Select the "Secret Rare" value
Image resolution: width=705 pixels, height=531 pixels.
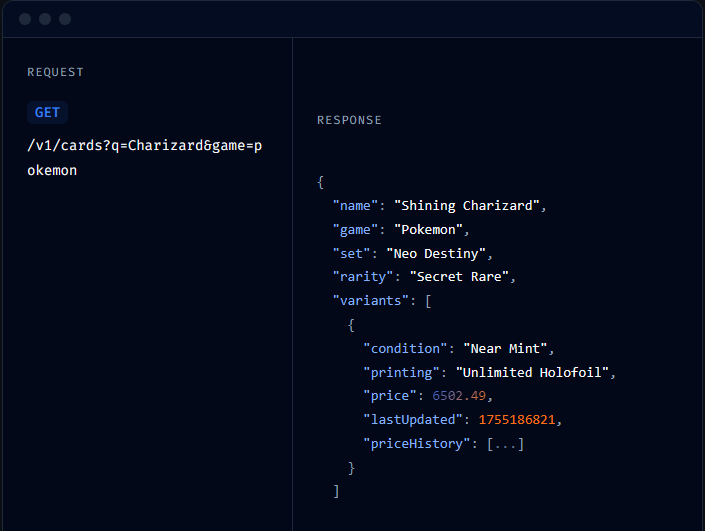click(459, 277)
